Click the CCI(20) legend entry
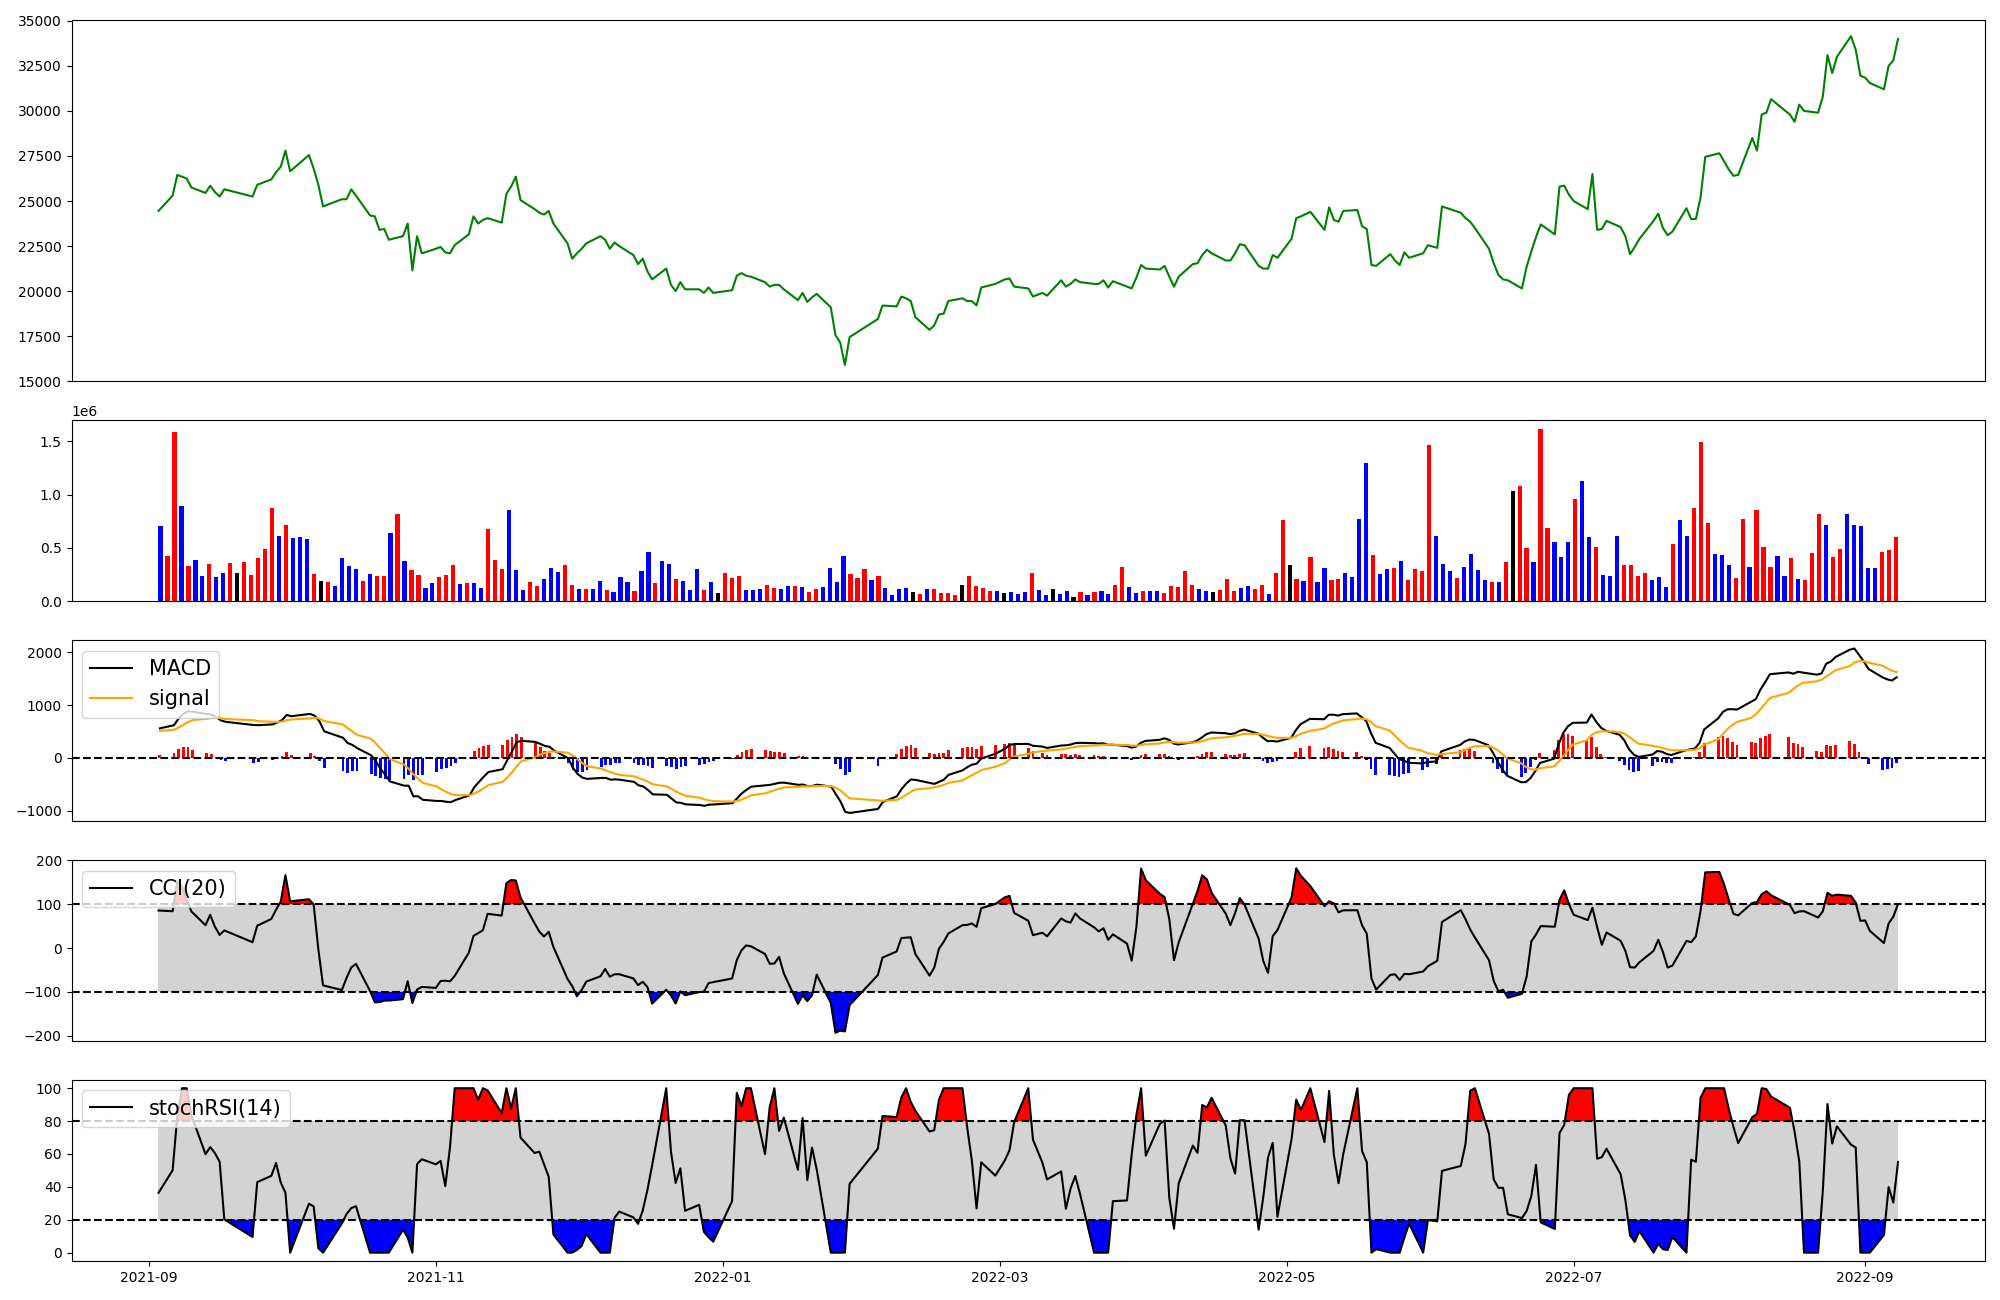 tap(186, 888)
